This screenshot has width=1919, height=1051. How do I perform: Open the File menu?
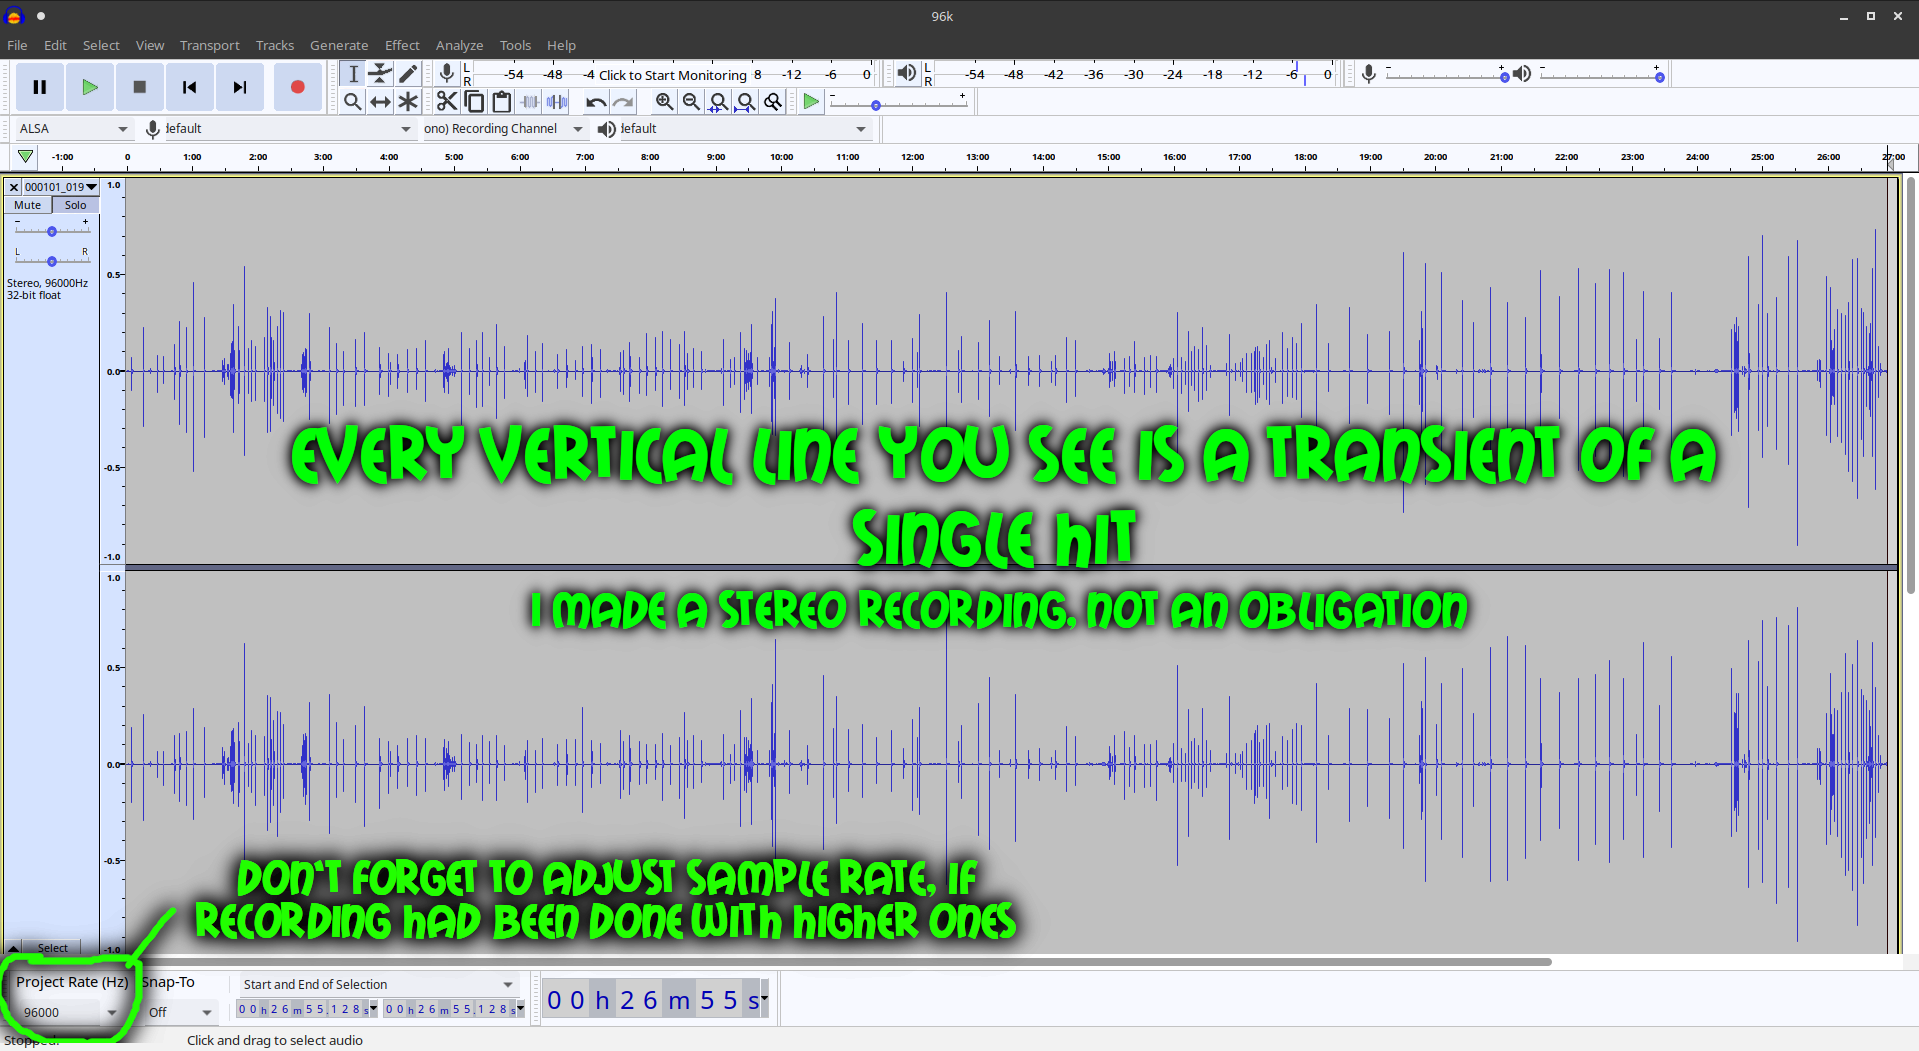pos(17,45)
